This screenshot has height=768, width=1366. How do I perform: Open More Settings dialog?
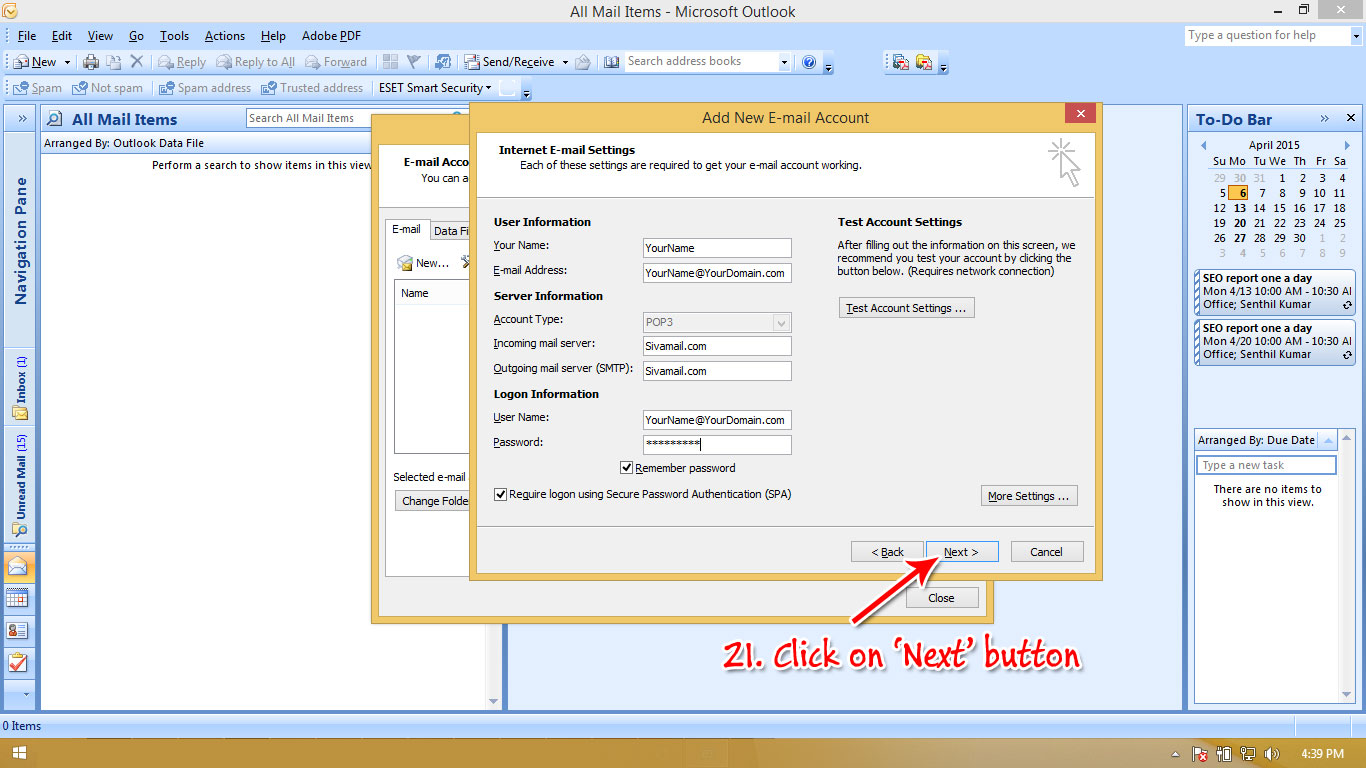1029,495
